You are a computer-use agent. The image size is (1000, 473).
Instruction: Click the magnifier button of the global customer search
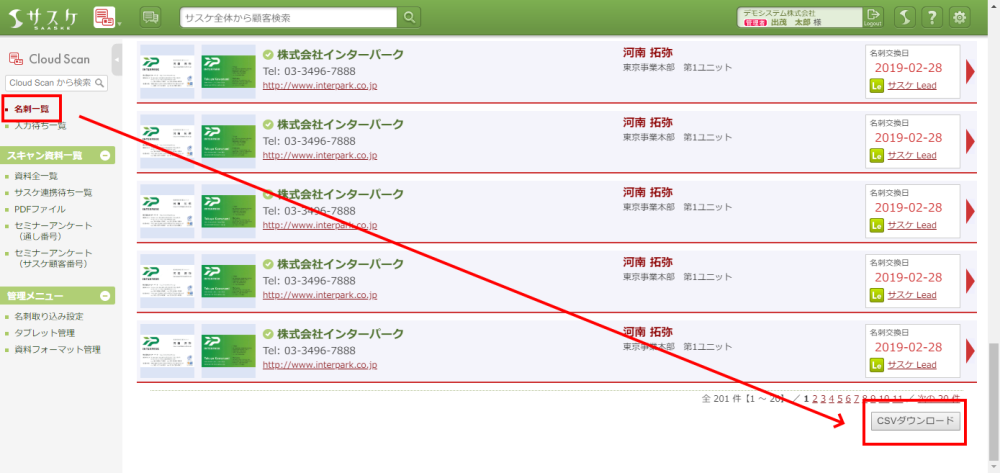point(409,18)
